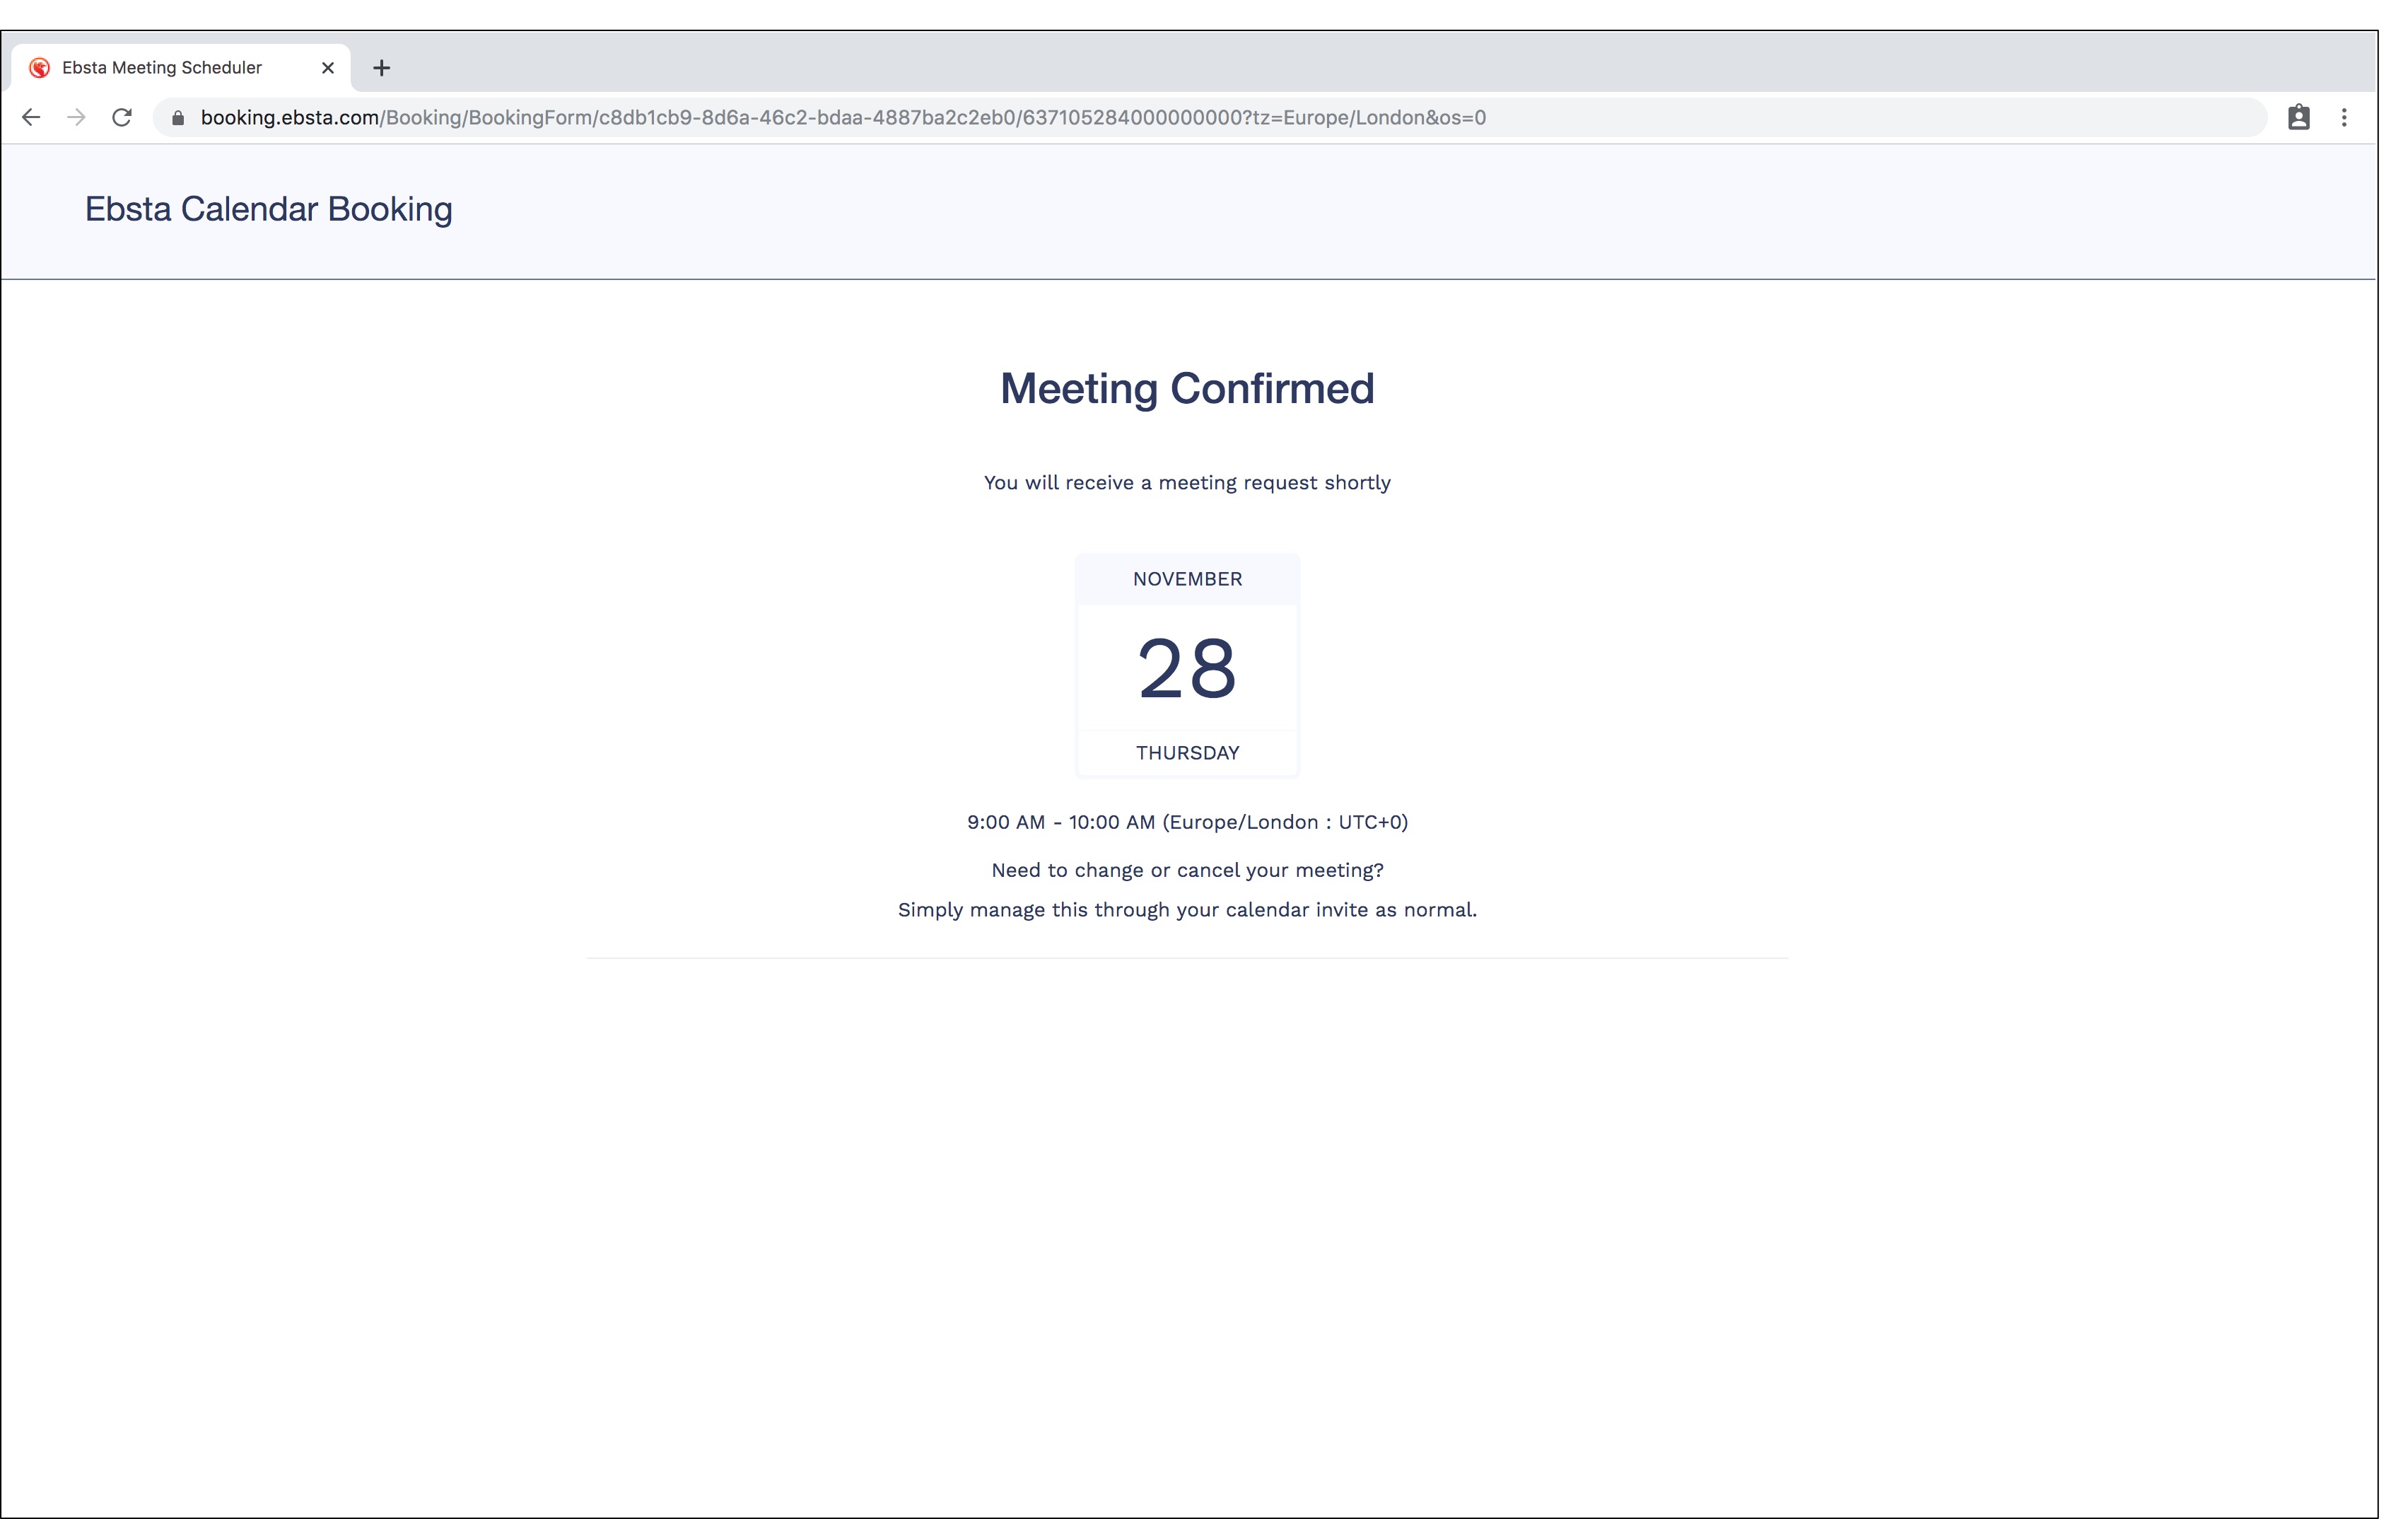Open the Chrome three-dot menu

[2344, 118]
